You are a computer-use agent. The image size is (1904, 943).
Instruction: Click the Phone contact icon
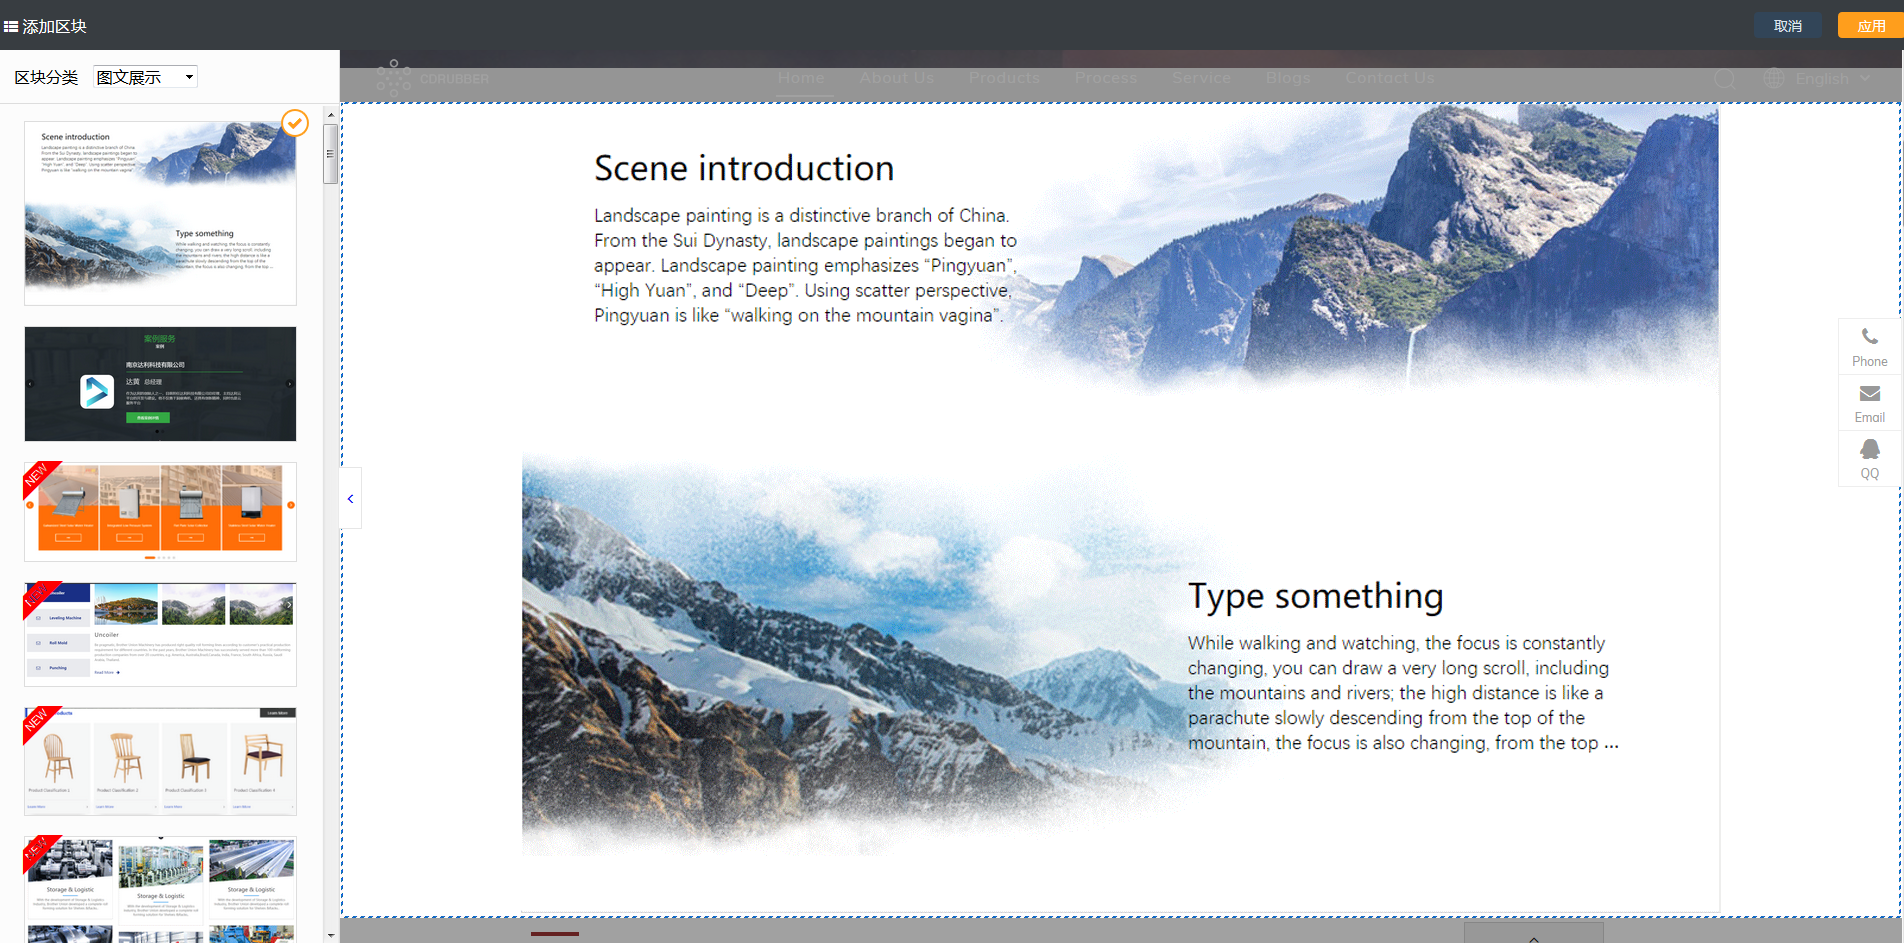point(1869,337)
